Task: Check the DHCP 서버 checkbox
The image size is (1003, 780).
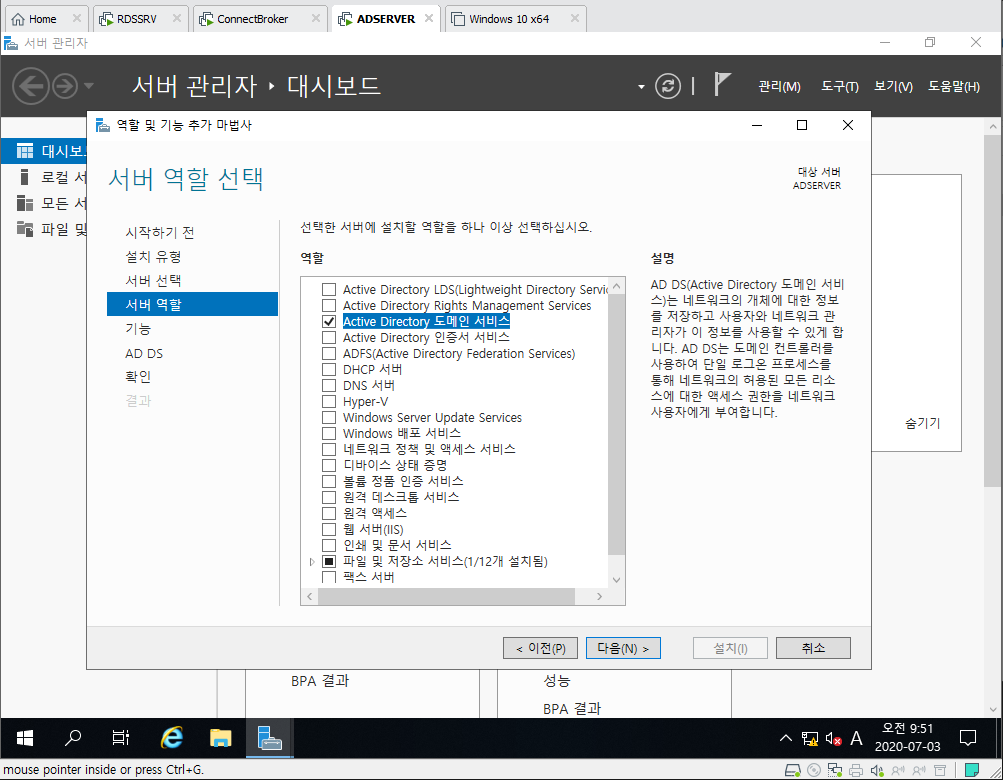Action: tap(329, 369)
